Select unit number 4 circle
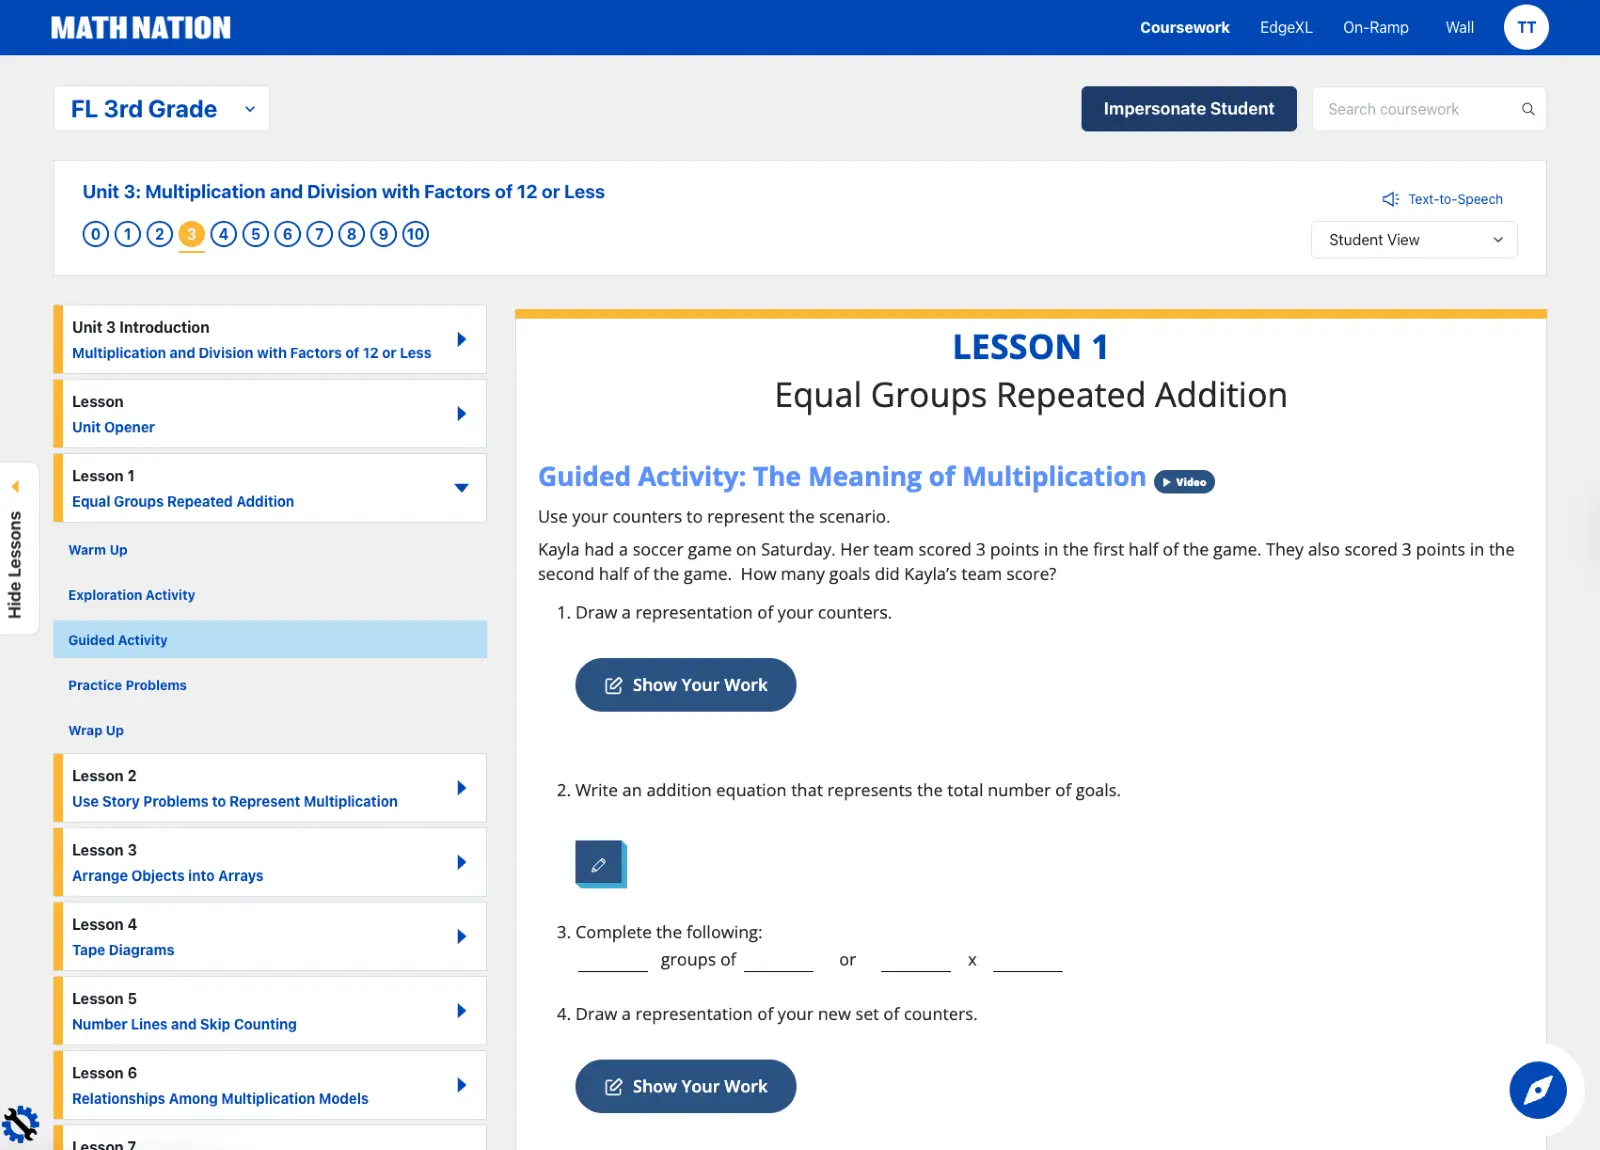 (x=223, y=234)
